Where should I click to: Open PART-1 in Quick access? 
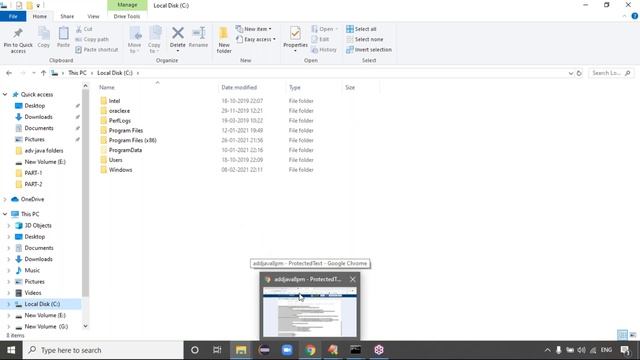(33, 173)
